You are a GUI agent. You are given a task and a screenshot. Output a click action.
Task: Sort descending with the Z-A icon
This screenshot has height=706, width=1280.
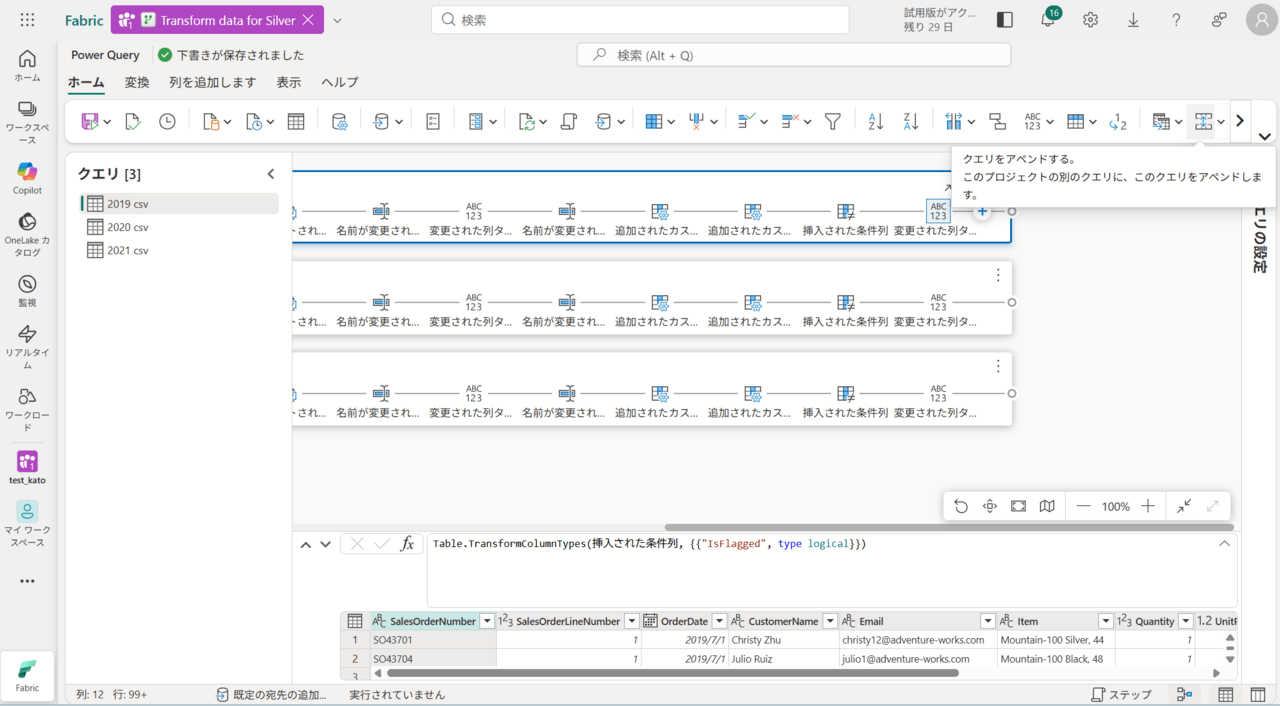(x=911, y=121)
